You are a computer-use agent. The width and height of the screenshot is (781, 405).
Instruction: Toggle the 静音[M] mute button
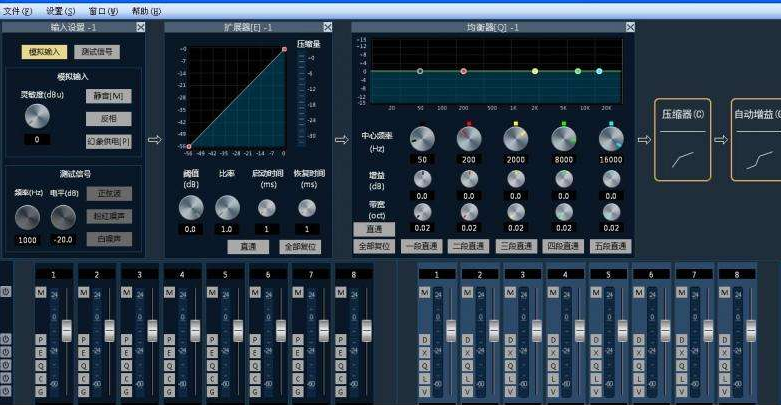click(109, 96)
